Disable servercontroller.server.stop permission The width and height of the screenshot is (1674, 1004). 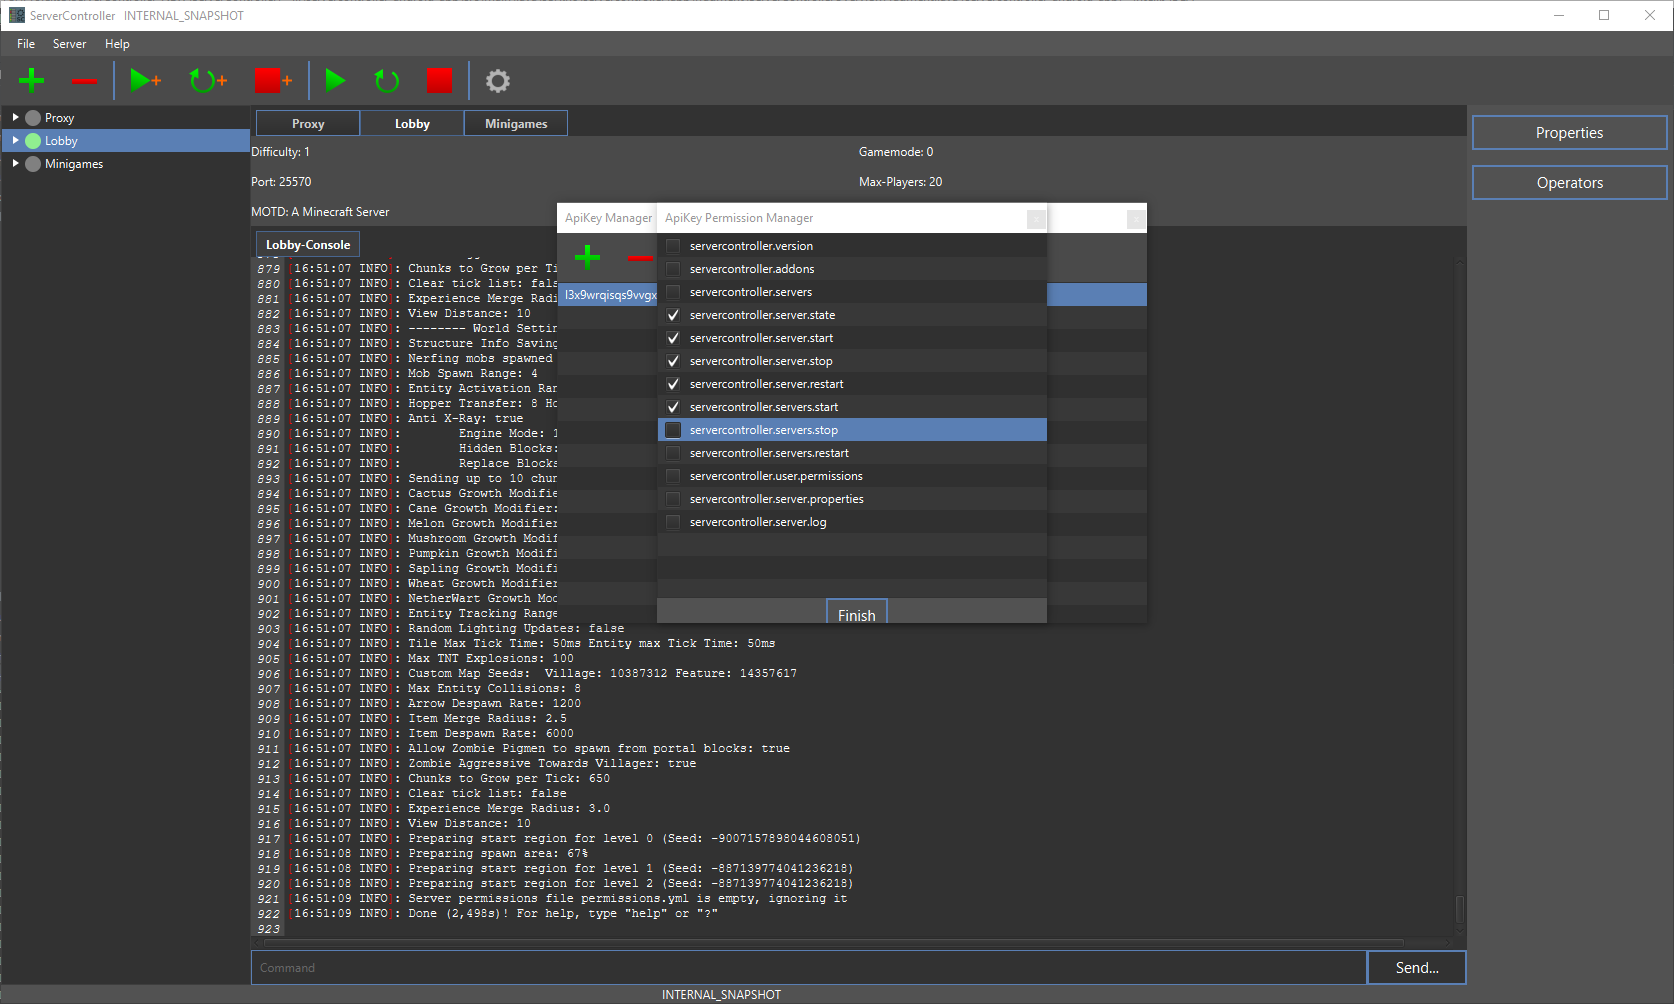coord(673,361)
